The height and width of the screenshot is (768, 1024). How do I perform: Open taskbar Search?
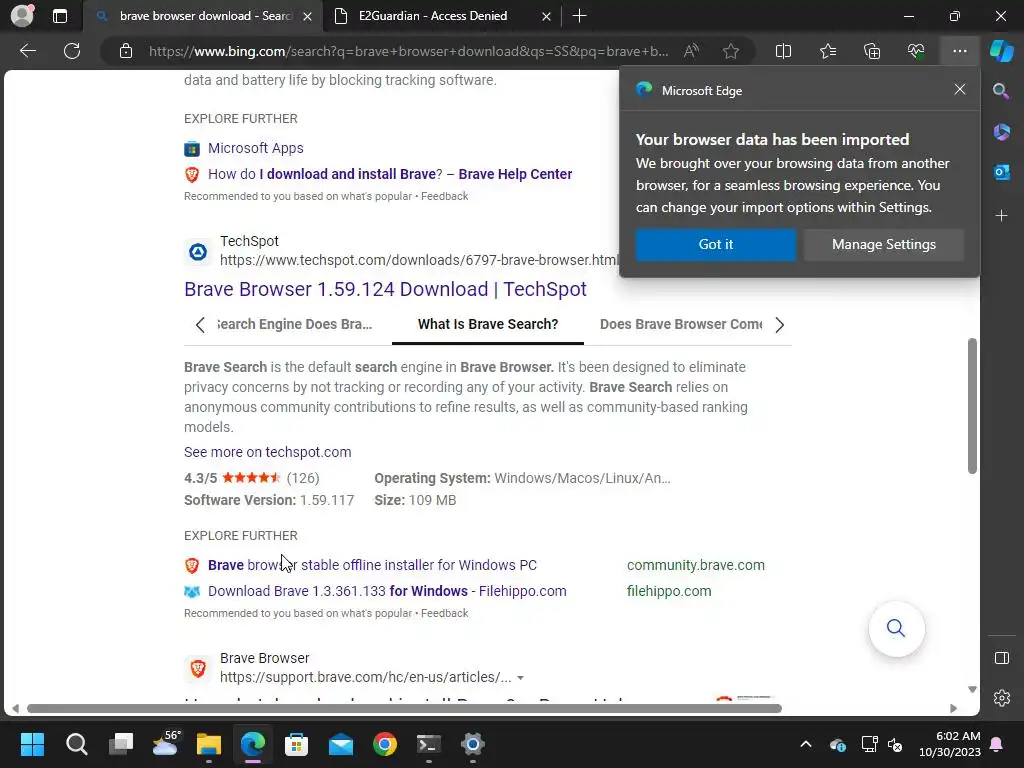click(x=76, y=744)
